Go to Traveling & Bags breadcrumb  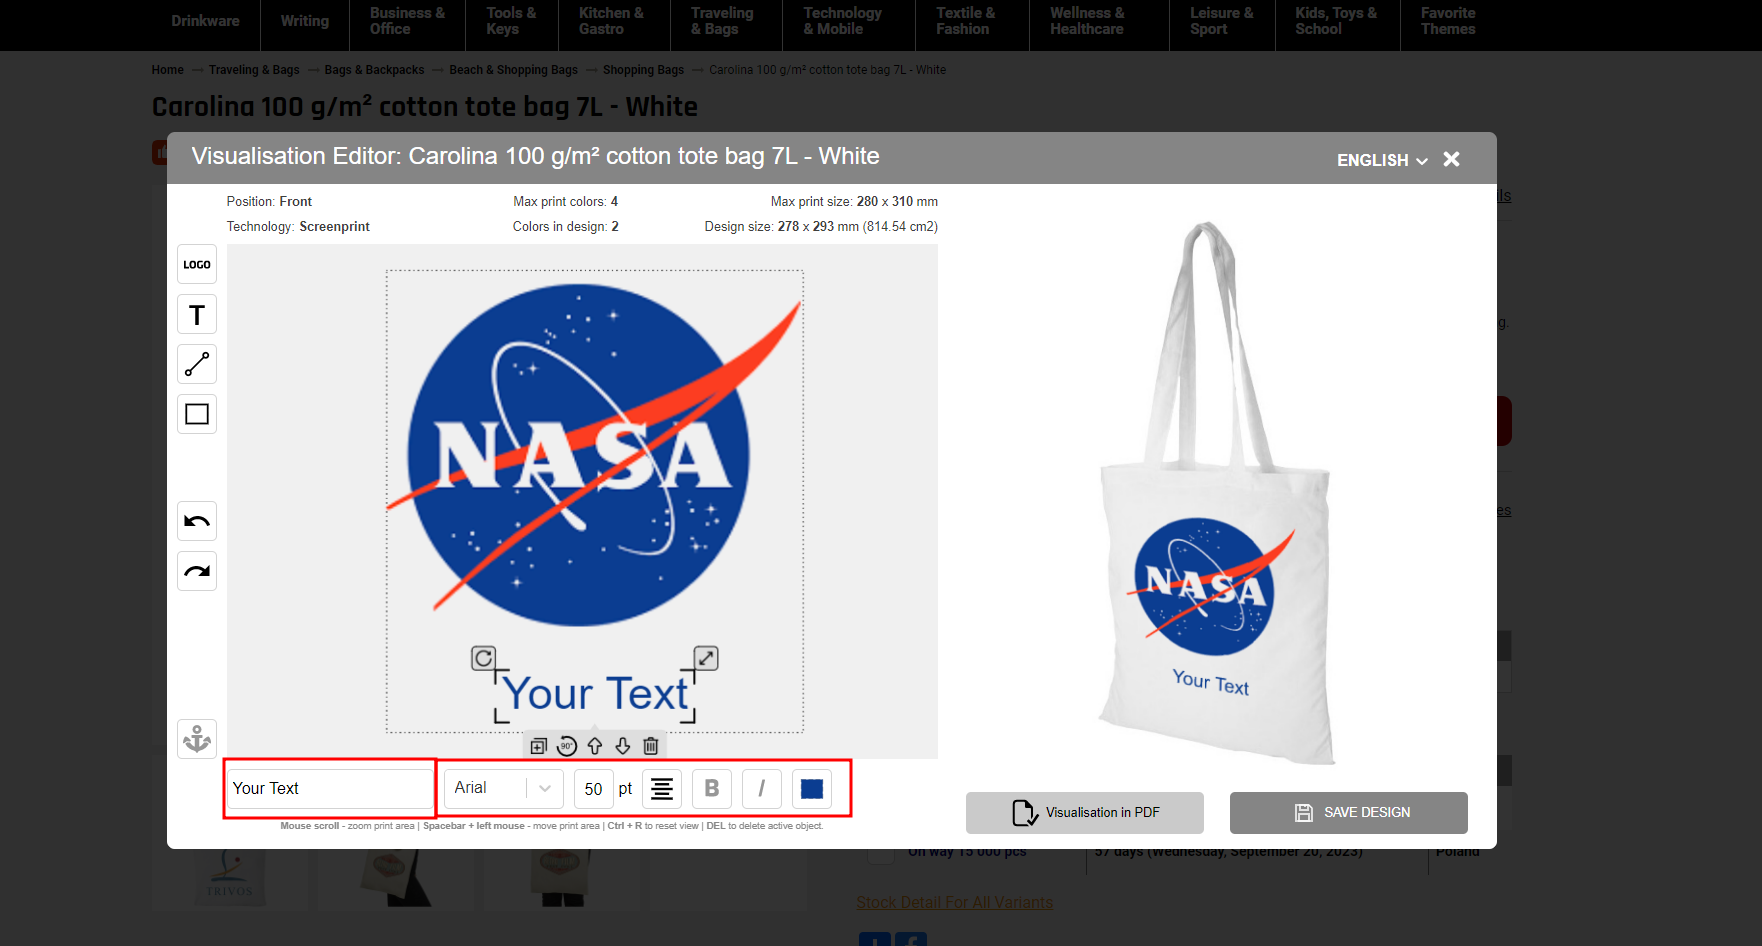pyautogui.click(x=254, y=70)
